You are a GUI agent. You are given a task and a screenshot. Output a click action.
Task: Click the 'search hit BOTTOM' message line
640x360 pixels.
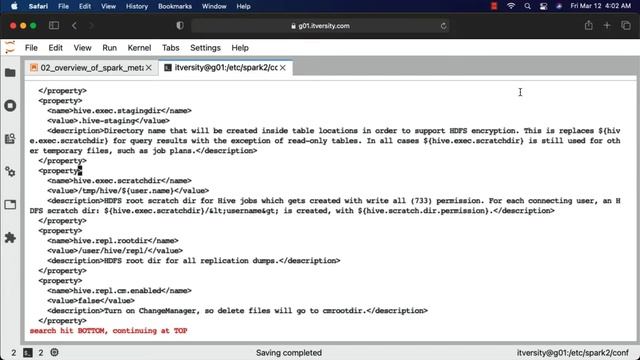coord(108,331)
